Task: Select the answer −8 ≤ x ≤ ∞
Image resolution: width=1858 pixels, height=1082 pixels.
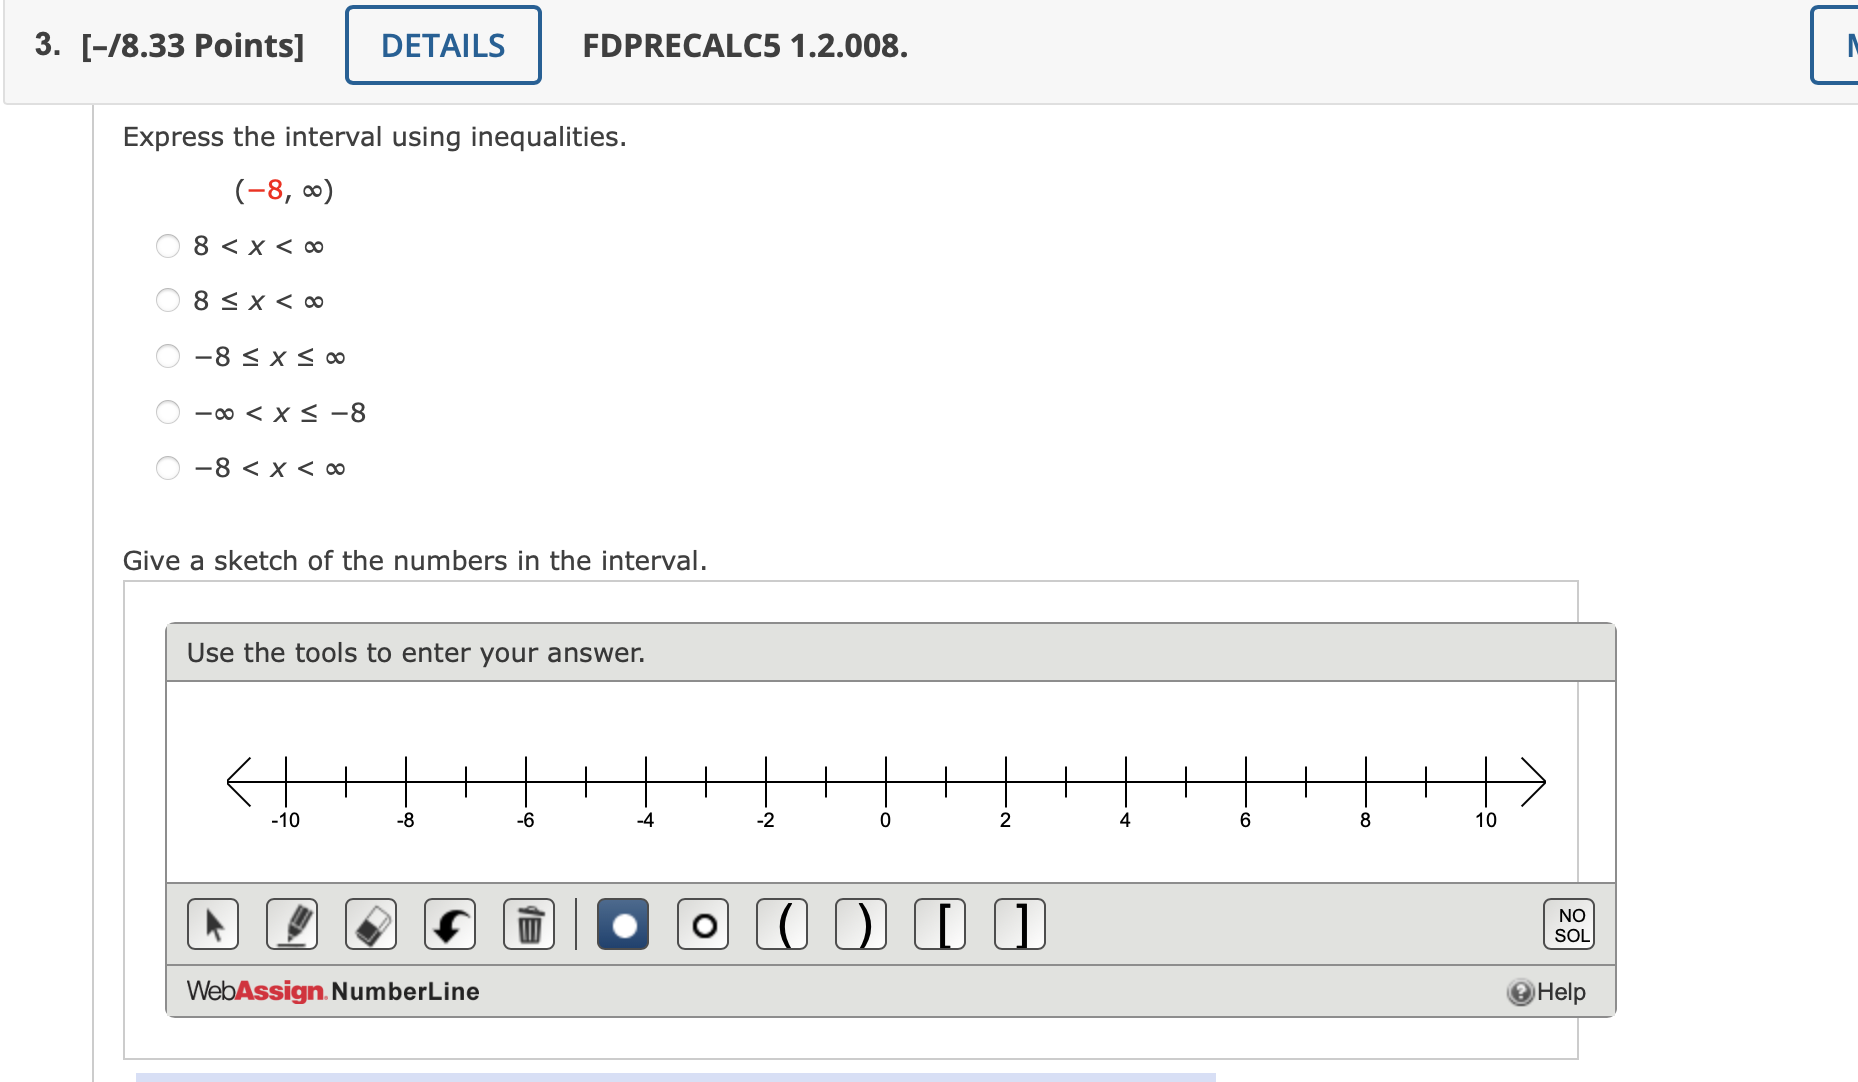Action: pyautogui.click(x=168, y=356)
